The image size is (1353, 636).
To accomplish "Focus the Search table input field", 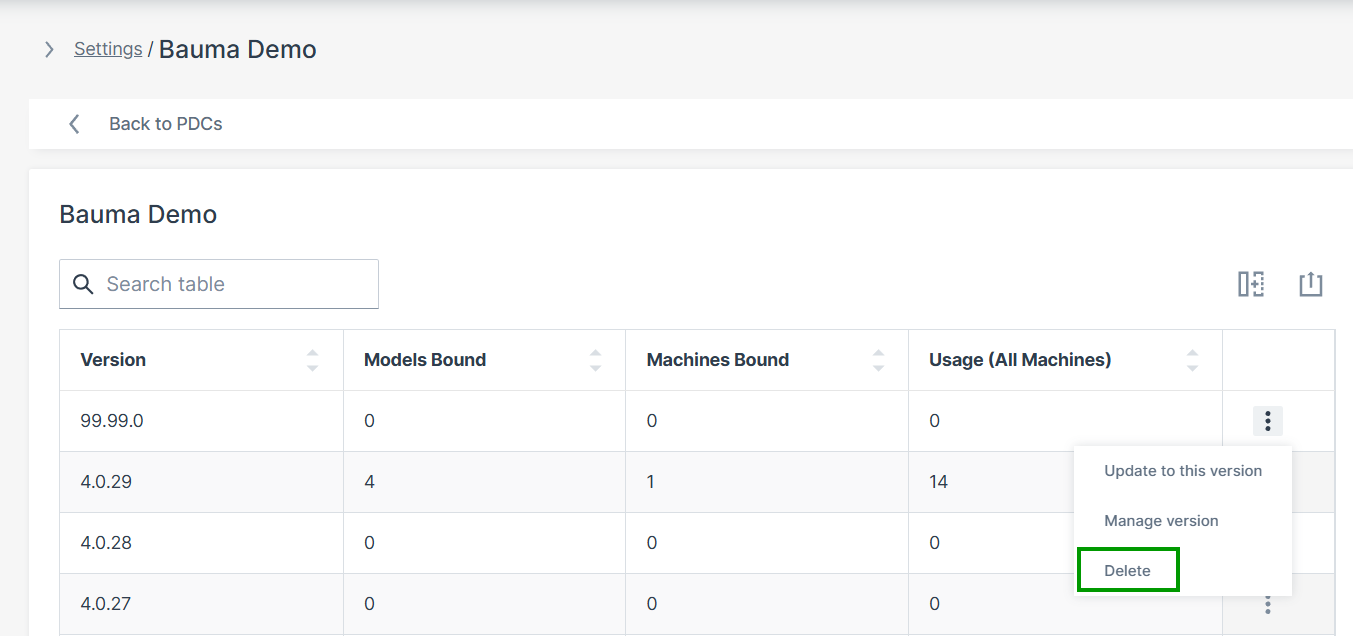I will pos(235,284).
